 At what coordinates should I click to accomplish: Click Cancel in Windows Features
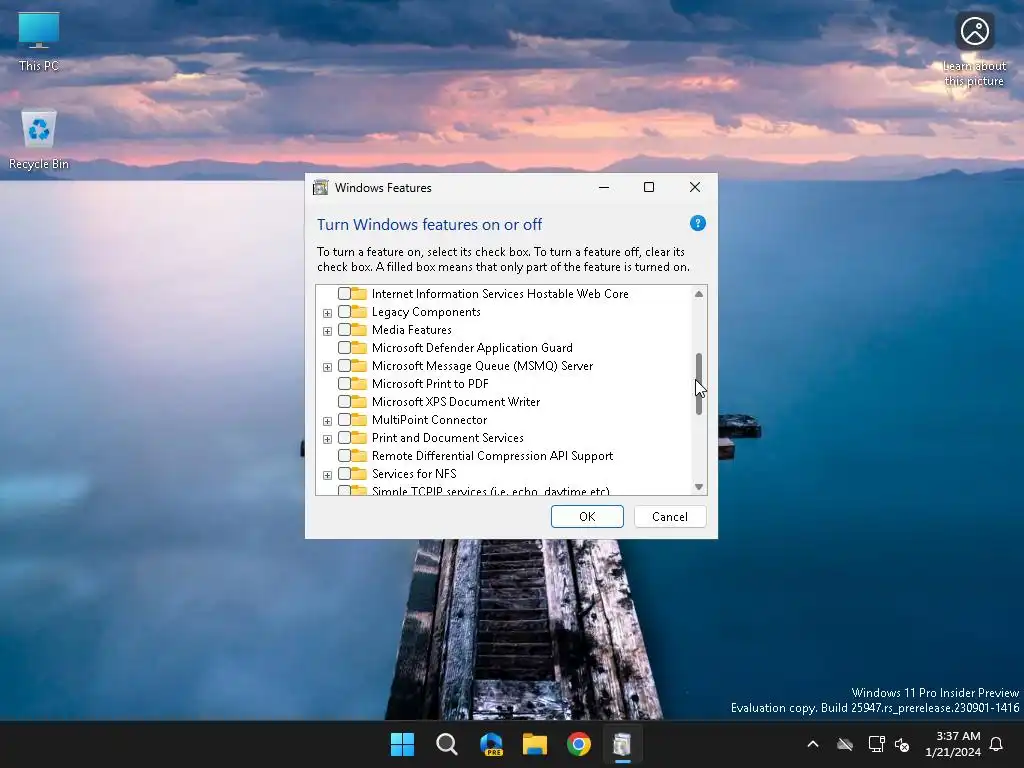coord(670,517)
